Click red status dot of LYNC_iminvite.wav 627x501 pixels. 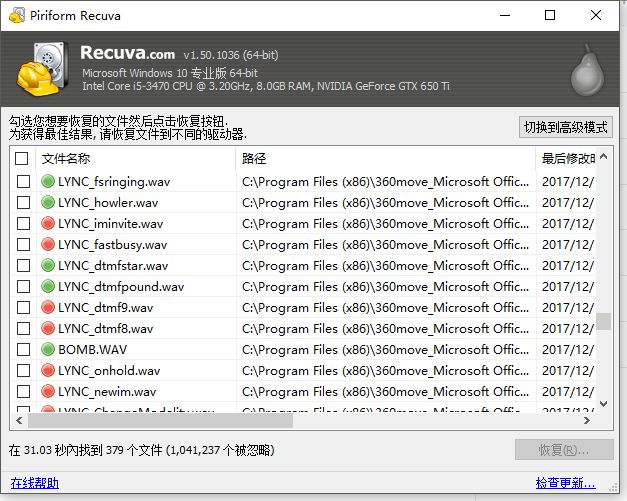(x=48, y=224)
